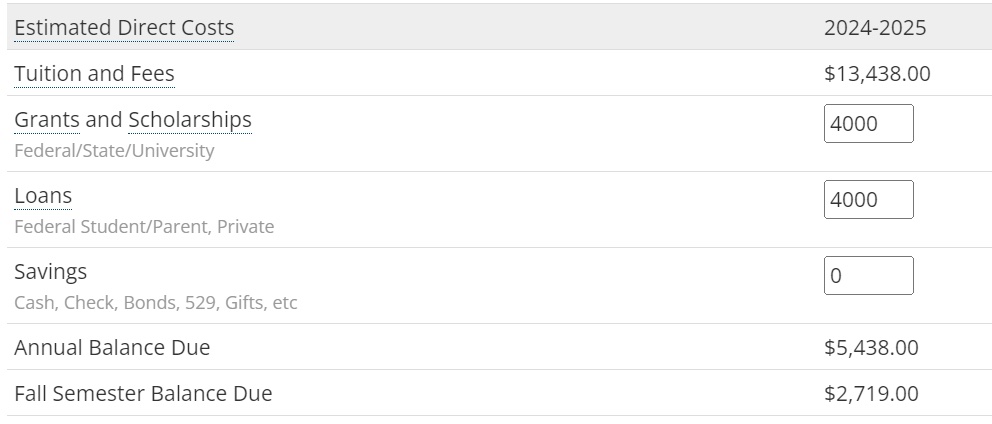This screenshot has height=424, width=992.
Task: Click the Annual Balance Due label
Action: point(112,347)
